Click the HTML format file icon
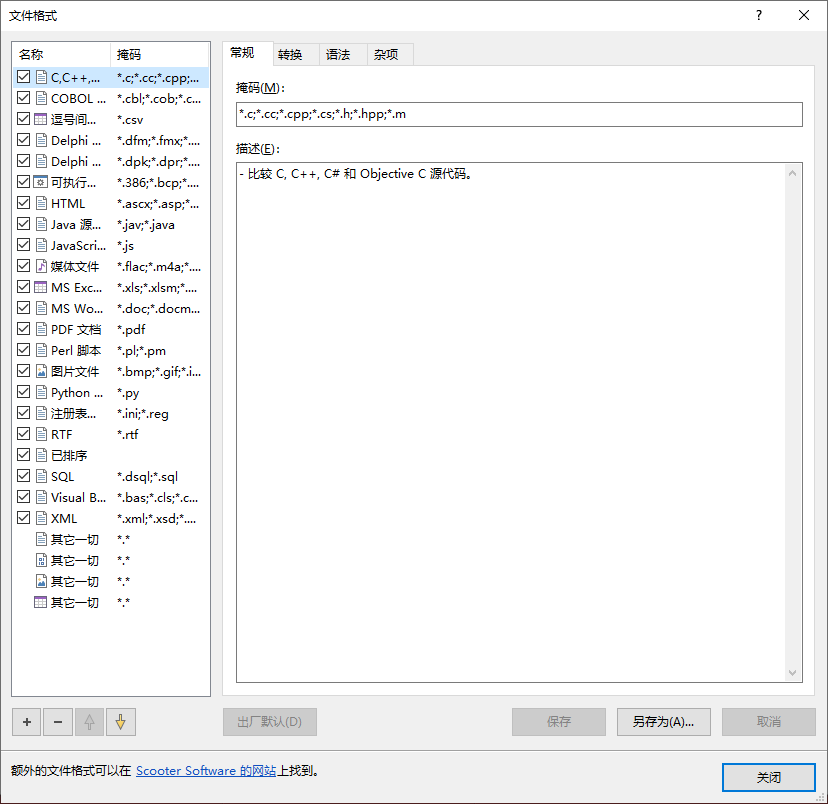 [41, 203]
